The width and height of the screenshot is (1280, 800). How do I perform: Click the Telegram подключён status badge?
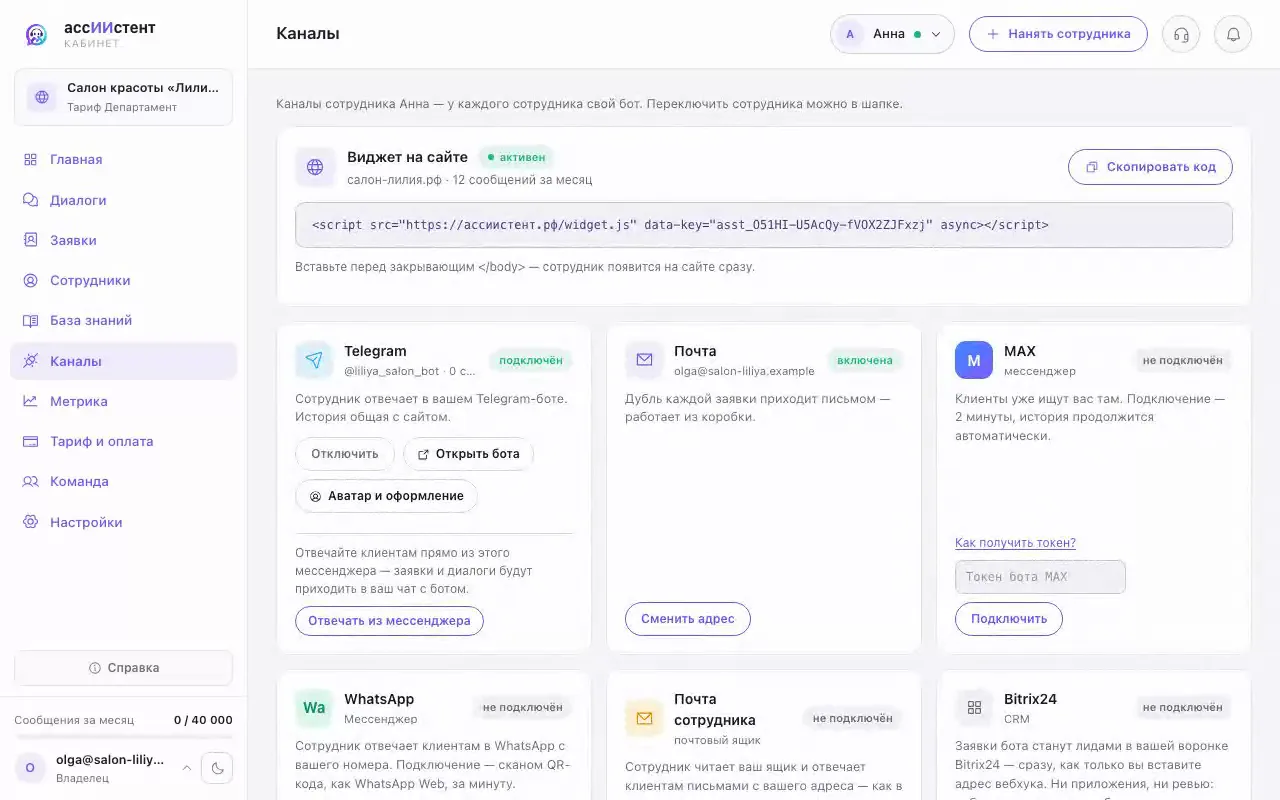(531, 360)
